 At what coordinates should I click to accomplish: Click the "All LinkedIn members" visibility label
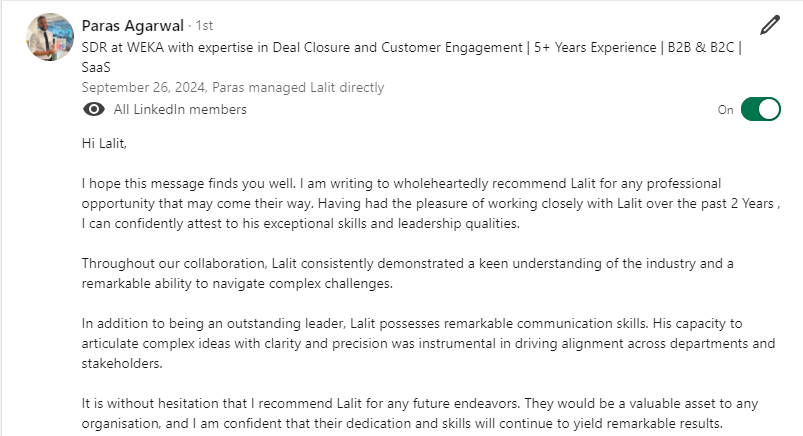coord(180,109)
